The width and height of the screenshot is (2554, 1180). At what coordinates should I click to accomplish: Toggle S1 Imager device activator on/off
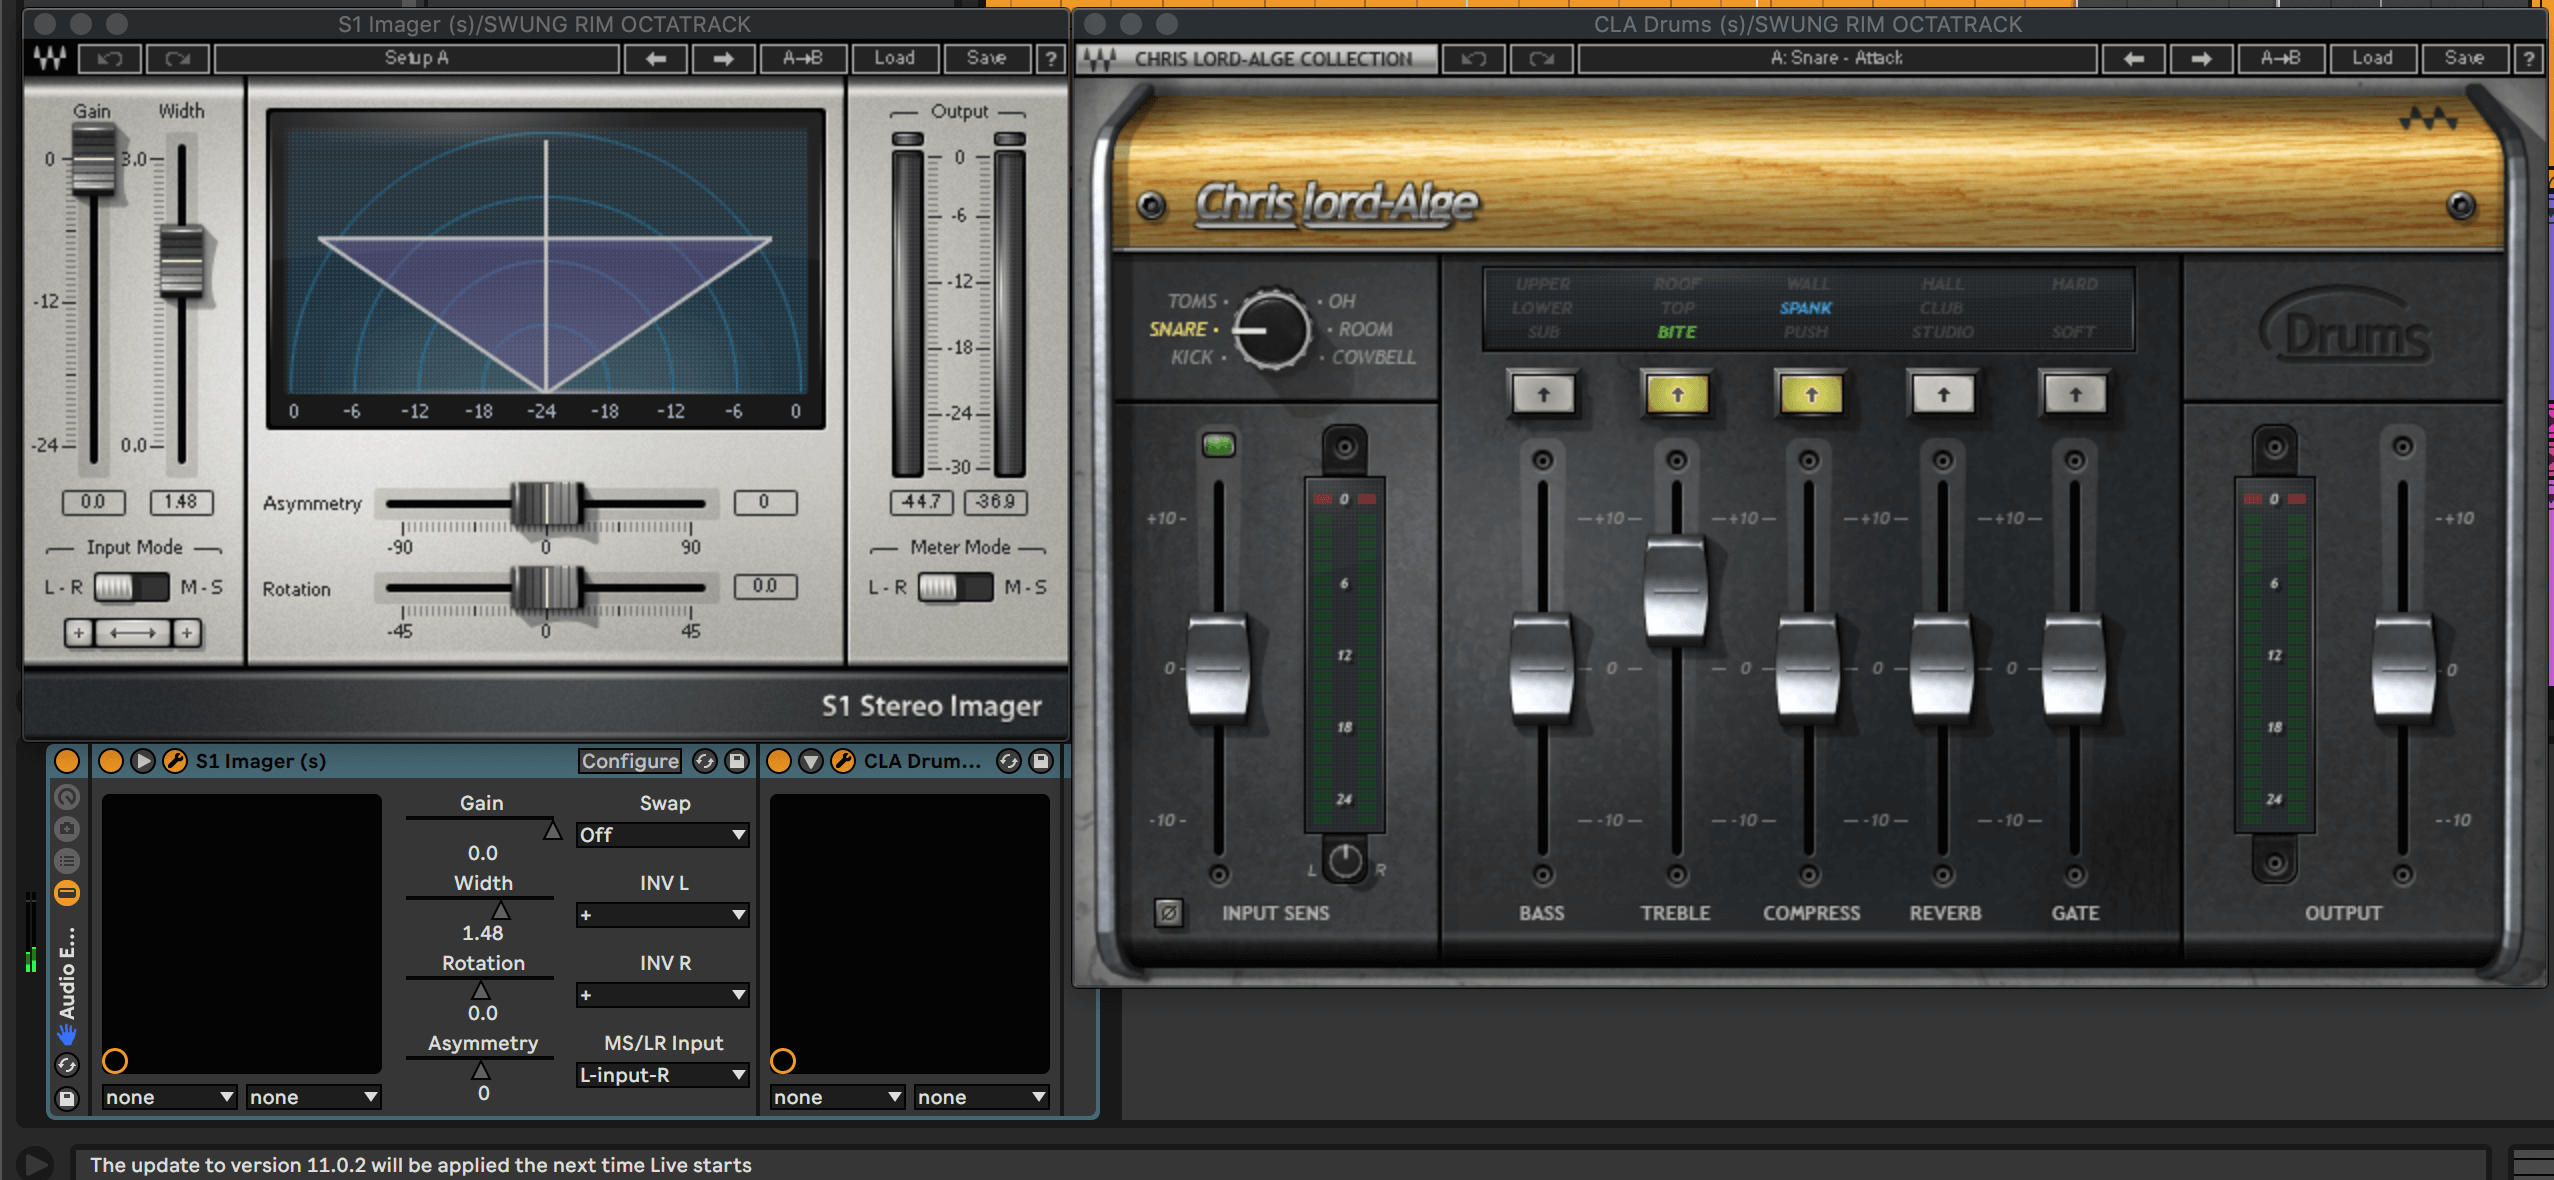[111, 761]
